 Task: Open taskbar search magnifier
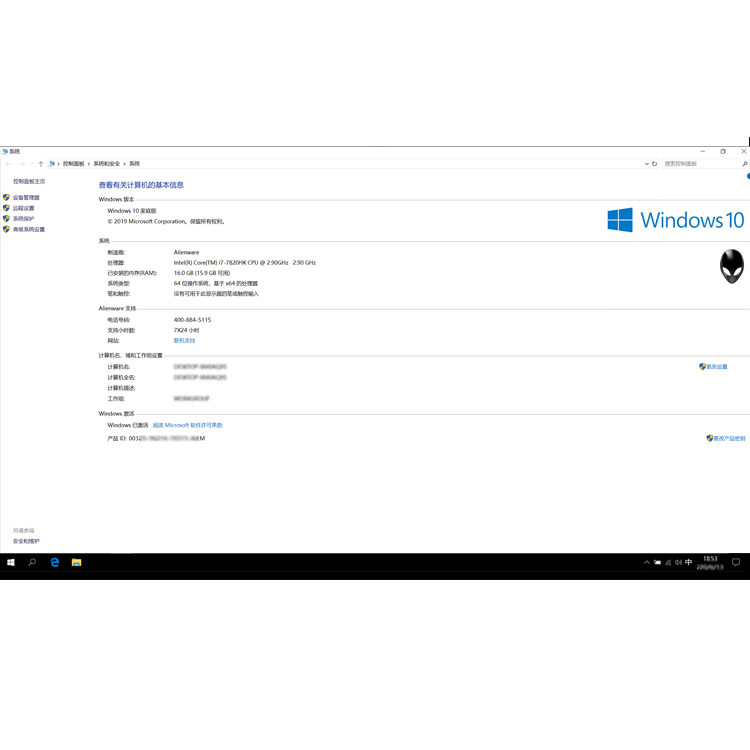coord(32,562)
